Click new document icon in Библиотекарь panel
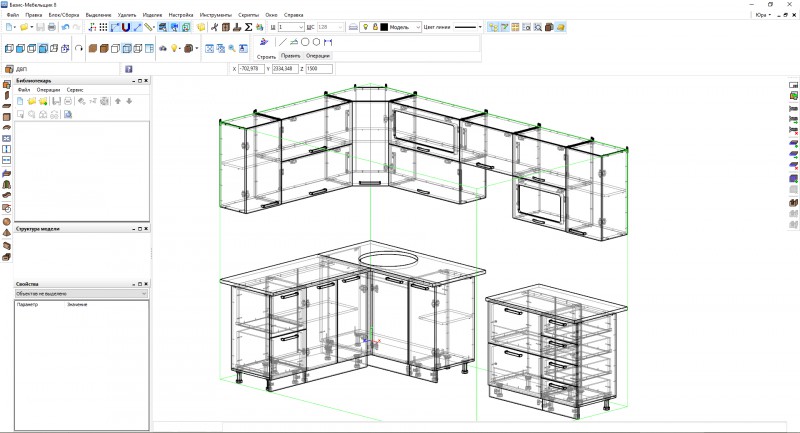The width and height of the screenshot is (800, 433). click(x=20, y=101)
